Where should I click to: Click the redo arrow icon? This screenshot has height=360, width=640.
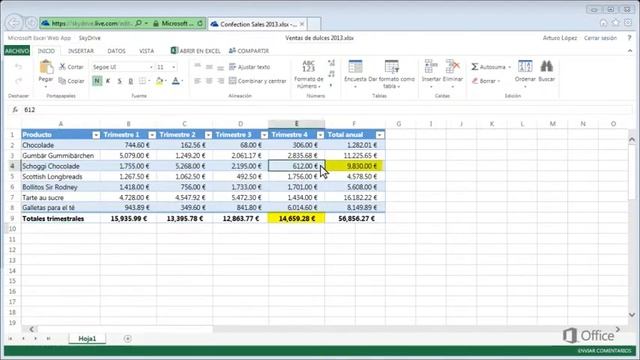pyautogui.click(x=18, y=81)
